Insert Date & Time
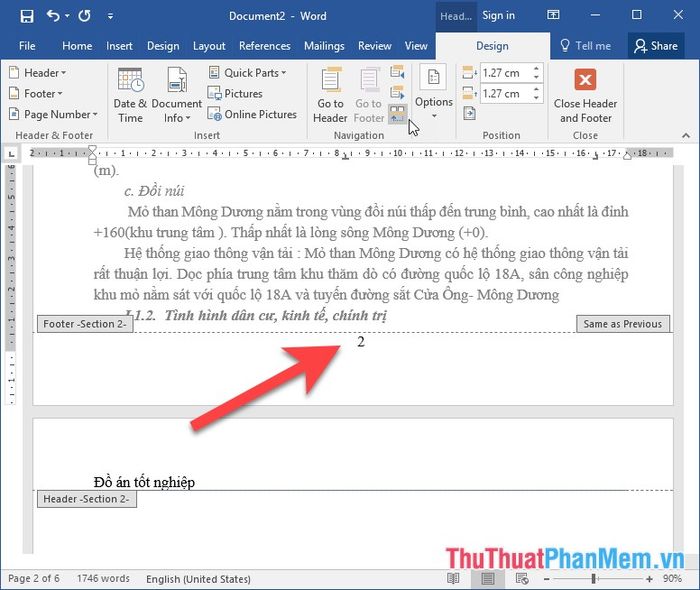This screenshot has height=590, width=700. pos(130,95)
